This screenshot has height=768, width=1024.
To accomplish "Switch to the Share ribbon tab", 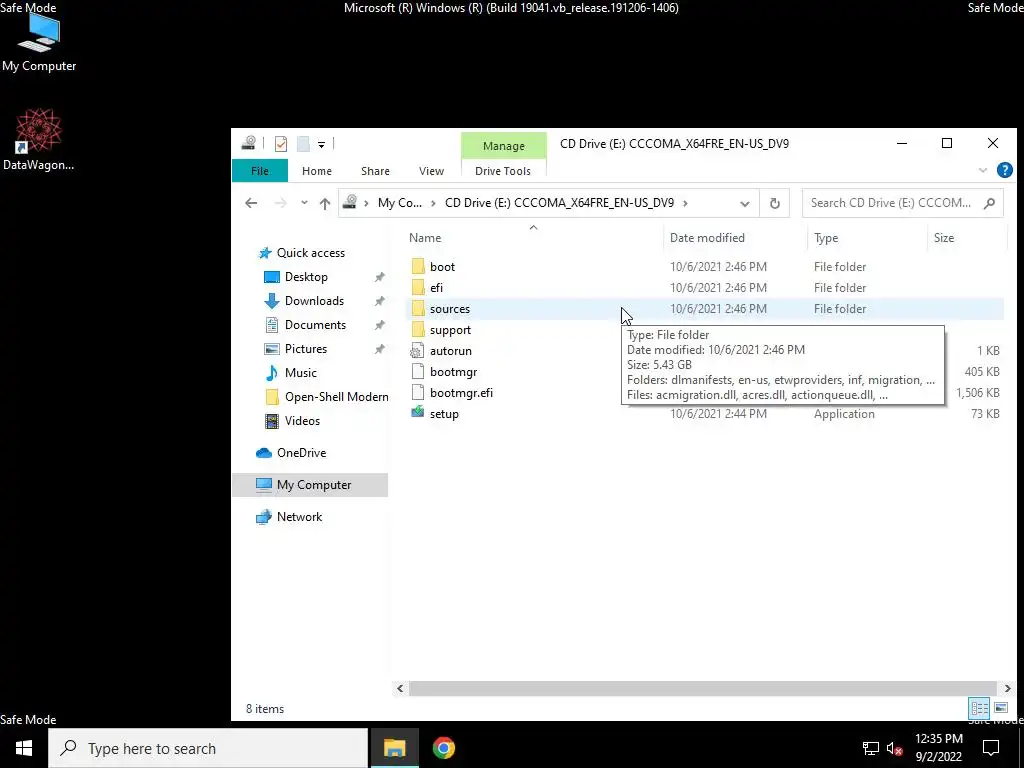I will [x=376, y=171].
